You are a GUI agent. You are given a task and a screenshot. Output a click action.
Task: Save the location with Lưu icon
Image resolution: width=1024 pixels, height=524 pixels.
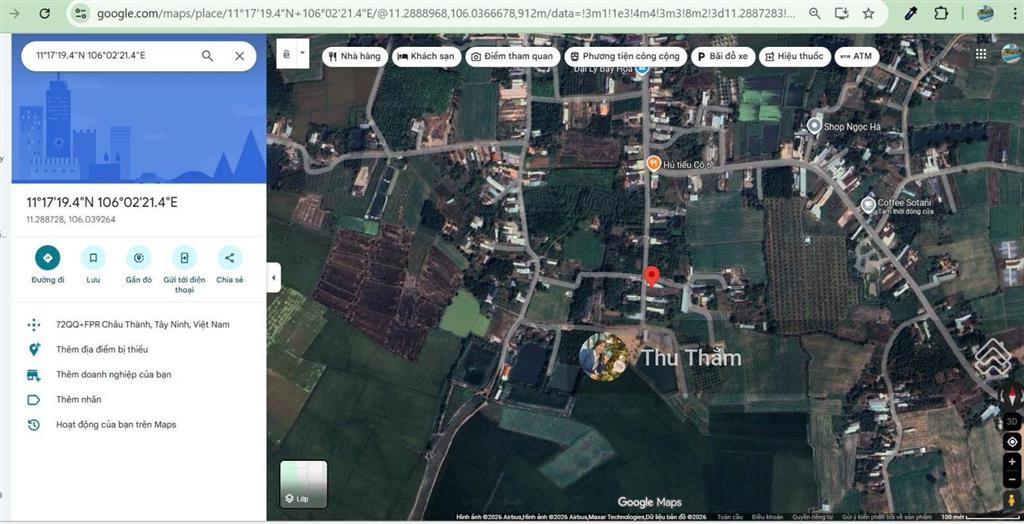click(x=93, y=258)
